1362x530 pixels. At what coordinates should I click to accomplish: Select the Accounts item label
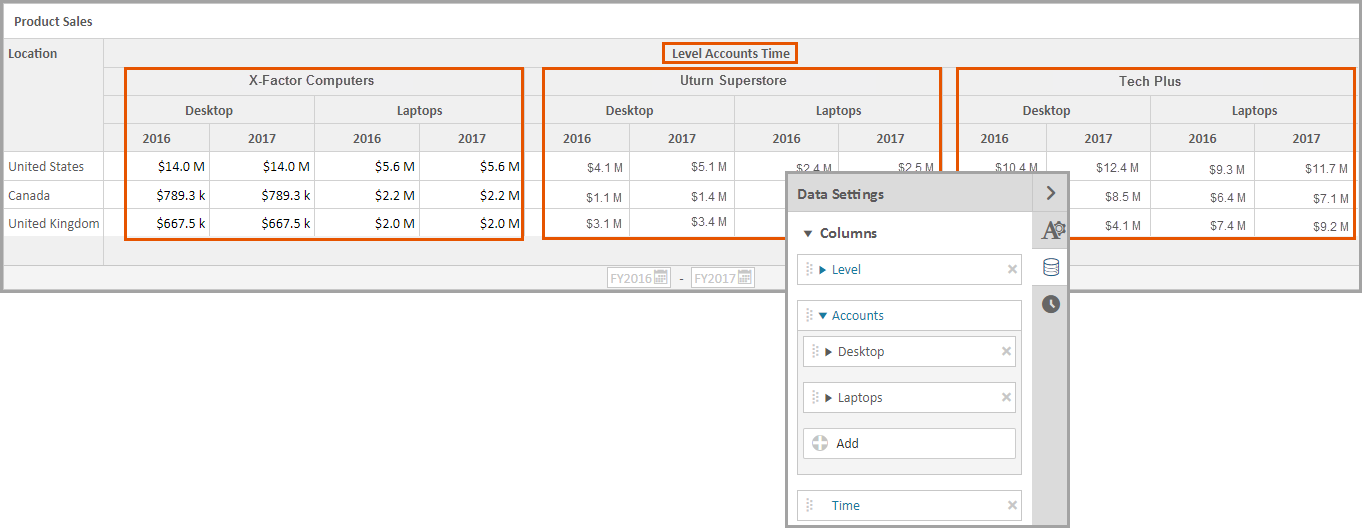coord(858,315)
